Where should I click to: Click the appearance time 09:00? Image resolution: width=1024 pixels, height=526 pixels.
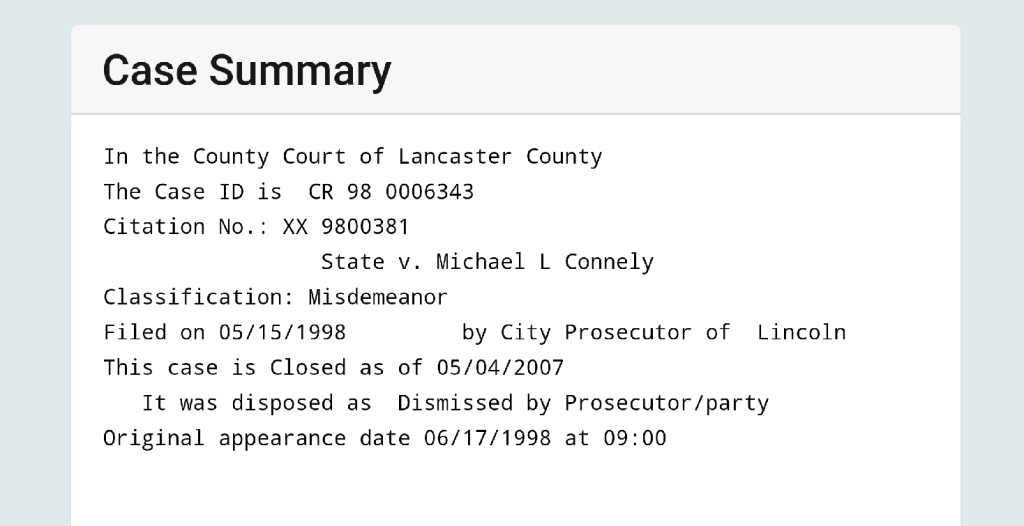(x=634, y=438)
